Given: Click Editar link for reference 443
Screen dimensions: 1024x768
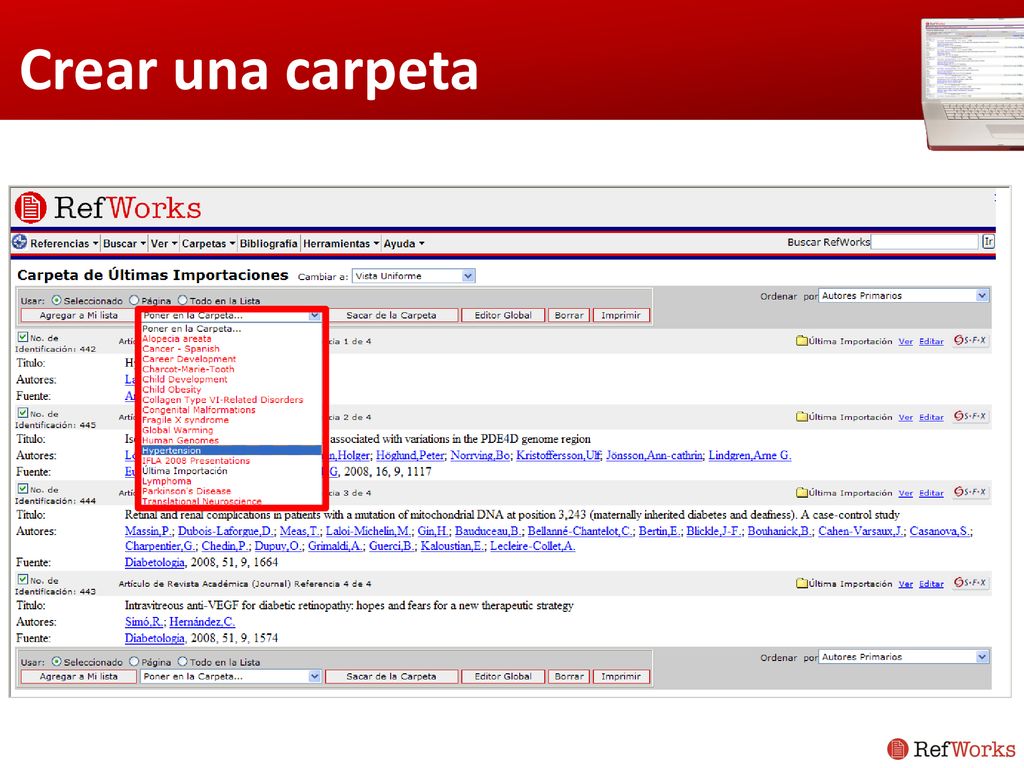Looking at the screenshot, I should [931, 584].
